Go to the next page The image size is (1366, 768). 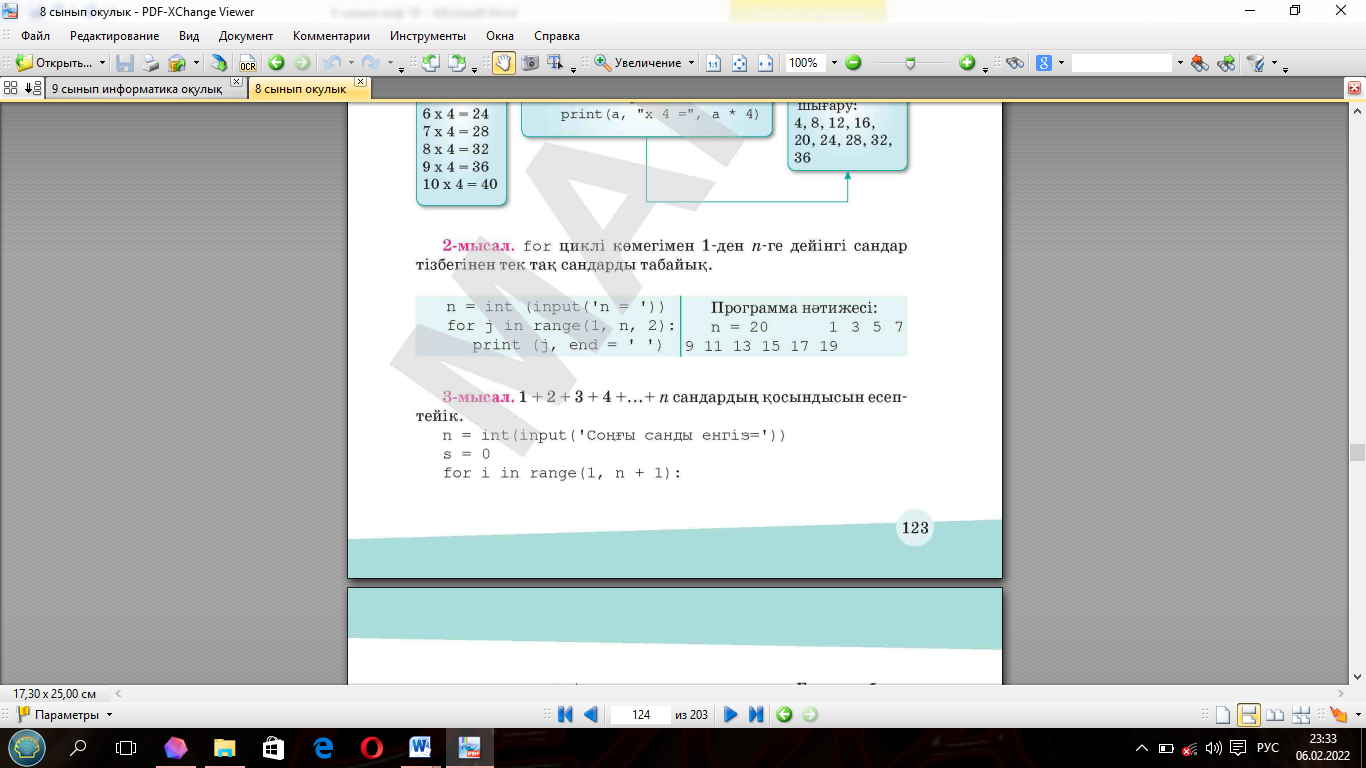pos(730,714)
